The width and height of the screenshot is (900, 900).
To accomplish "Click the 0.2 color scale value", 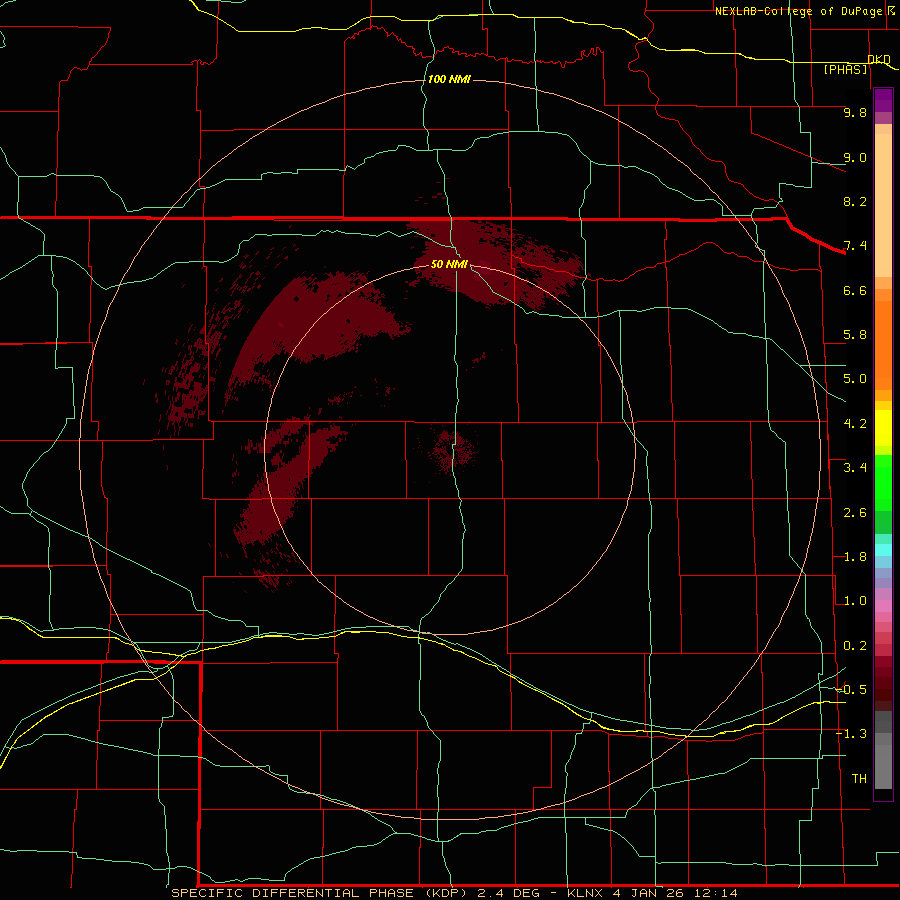I will coord(855,646).
